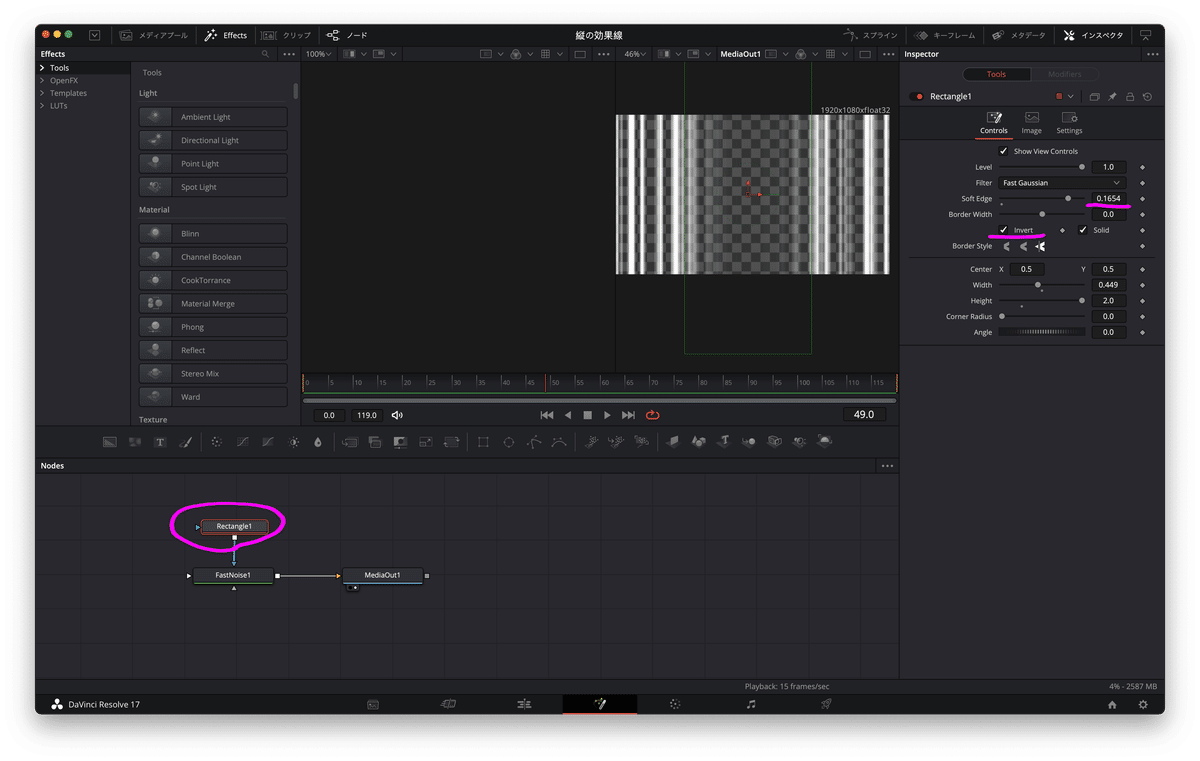Add a Text 3D tool from the toolbar
This screenshot has height=761, width=1200.
pyautogui.click(x=723, y=441)
